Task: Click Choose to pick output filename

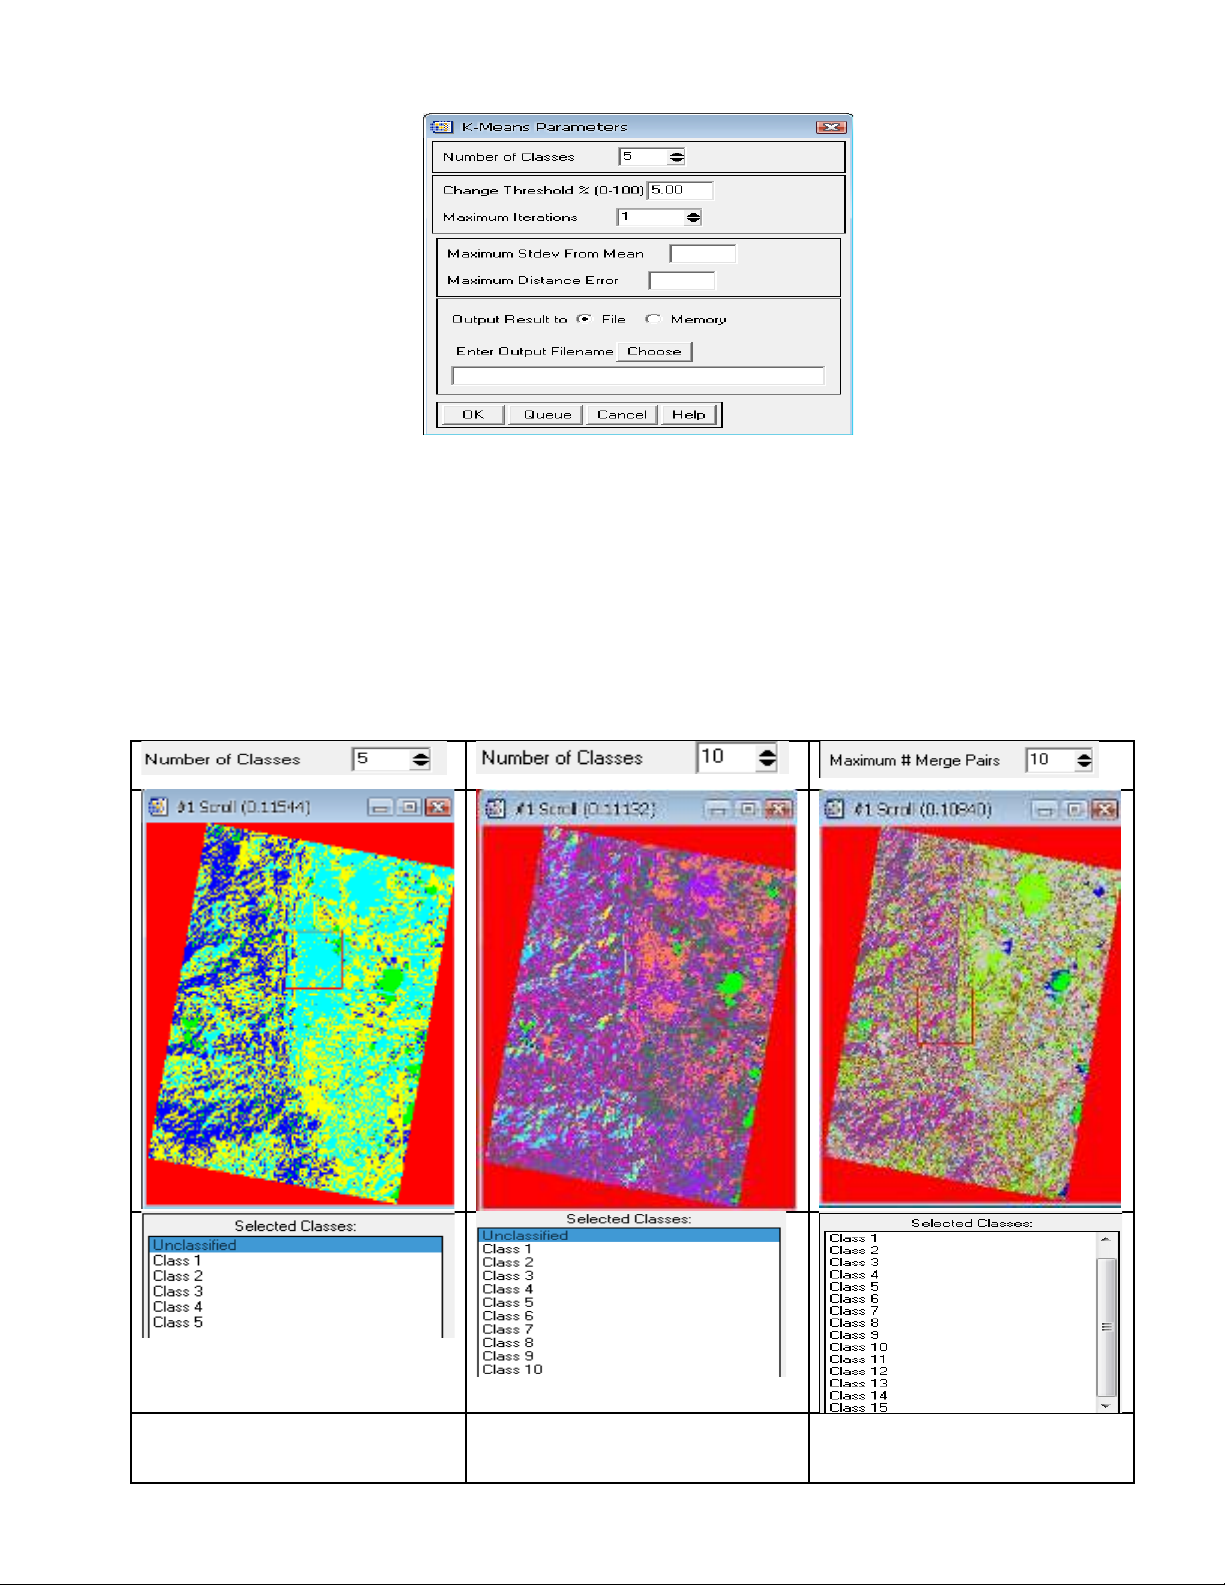Action: (654, 351)
